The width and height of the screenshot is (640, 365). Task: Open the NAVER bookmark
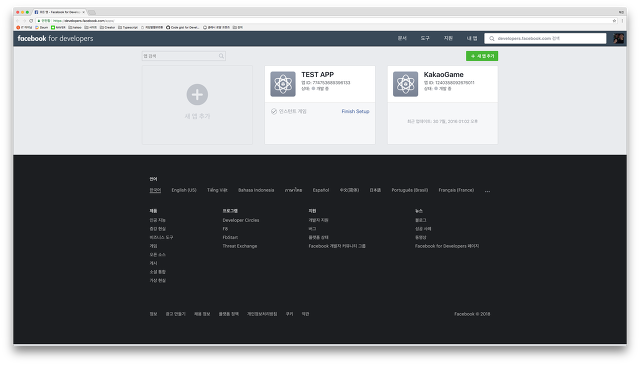click(58, 27)
